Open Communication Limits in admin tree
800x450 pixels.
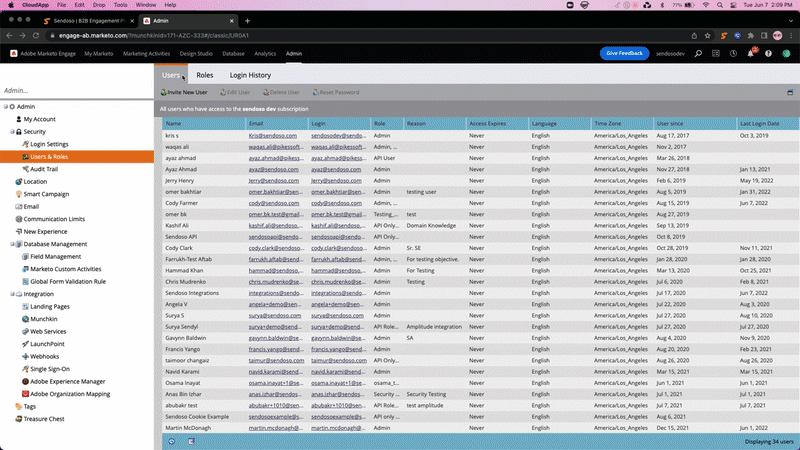point(50,219)
